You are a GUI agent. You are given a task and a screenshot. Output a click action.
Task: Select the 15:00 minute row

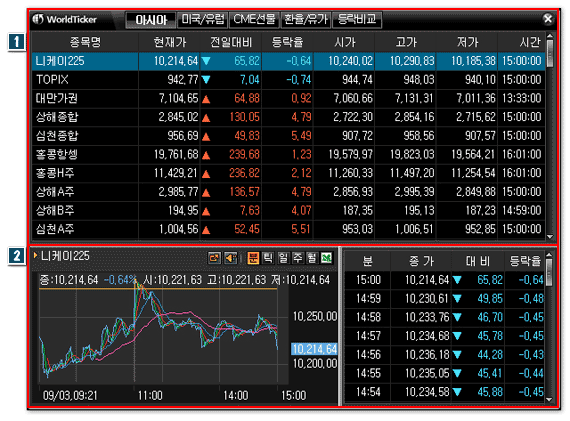[x=444, y=280]
